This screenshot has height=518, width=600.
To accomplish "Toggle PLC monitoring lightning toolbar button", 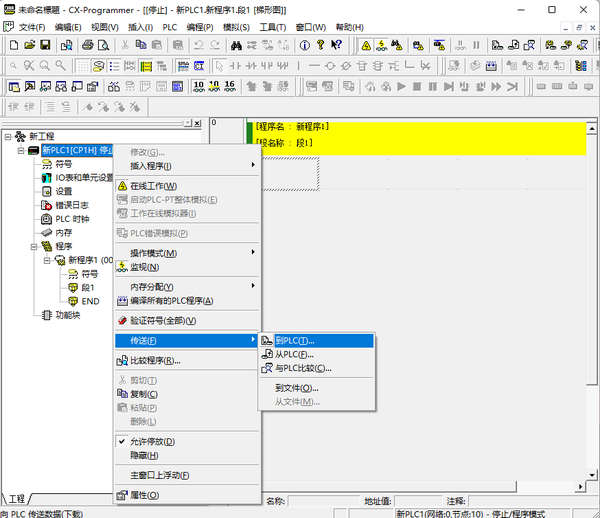I will 382,46.
